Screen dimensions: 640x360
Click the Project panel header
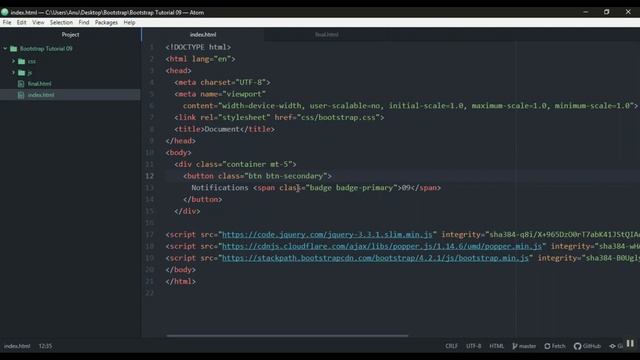click(70, 35)
